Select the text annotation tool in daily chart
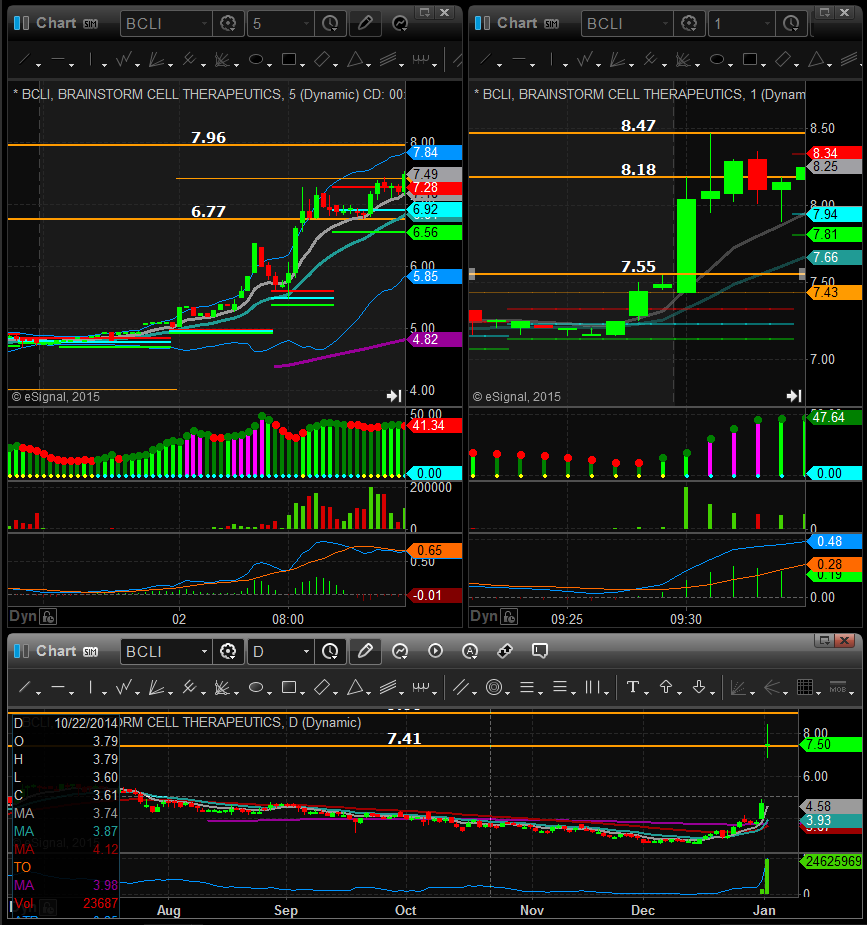867x925 pixels. (633, 687)
